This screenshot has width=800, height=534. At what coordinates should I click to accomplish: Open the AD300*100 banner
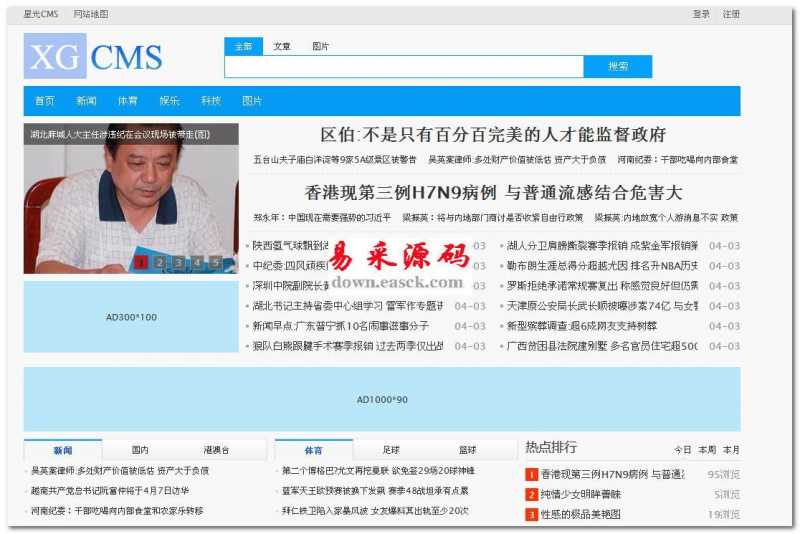131,317
